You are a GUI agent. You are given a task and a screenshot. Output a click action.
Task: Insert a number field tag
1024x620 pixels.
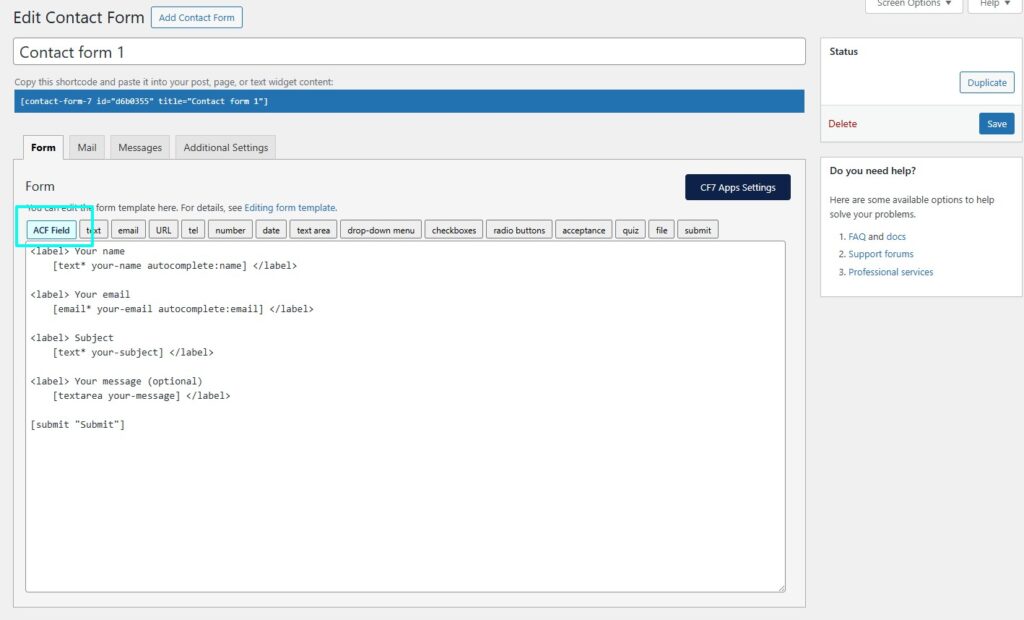(230, 230)
